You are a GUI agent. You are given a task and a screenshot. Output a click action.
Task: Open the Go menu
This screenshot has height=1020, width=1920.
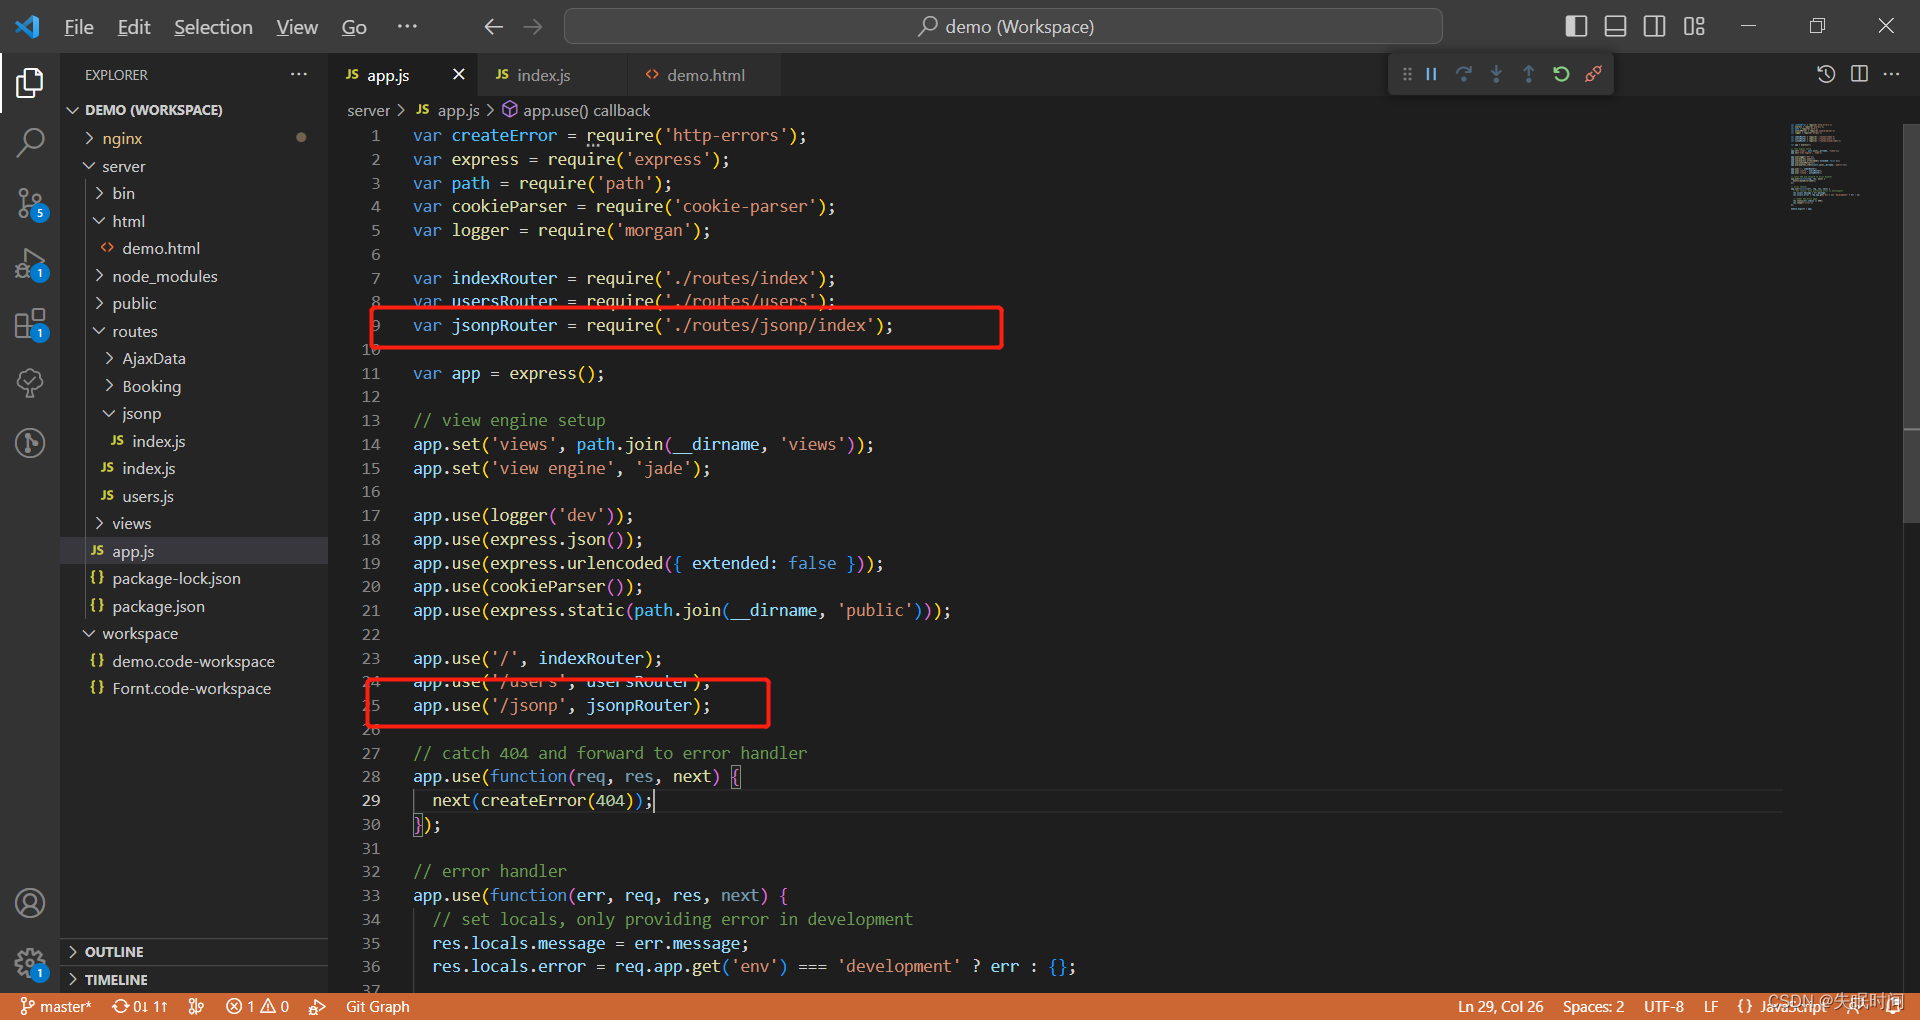[354, 27]
